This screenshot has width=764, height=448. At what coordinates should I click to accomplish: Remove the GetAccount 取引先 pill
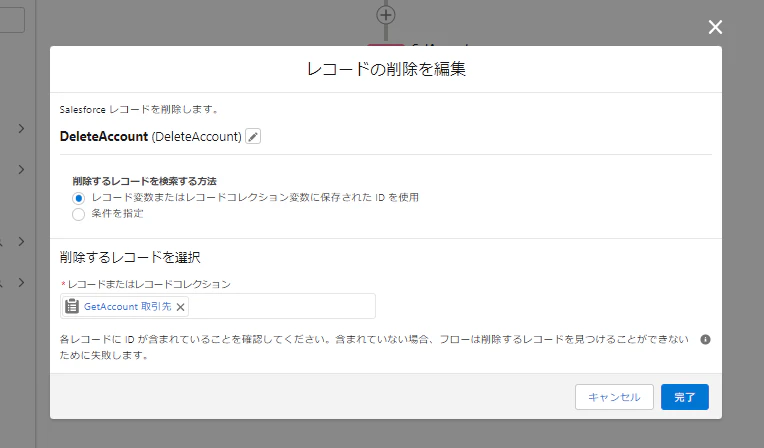point(180,307)
